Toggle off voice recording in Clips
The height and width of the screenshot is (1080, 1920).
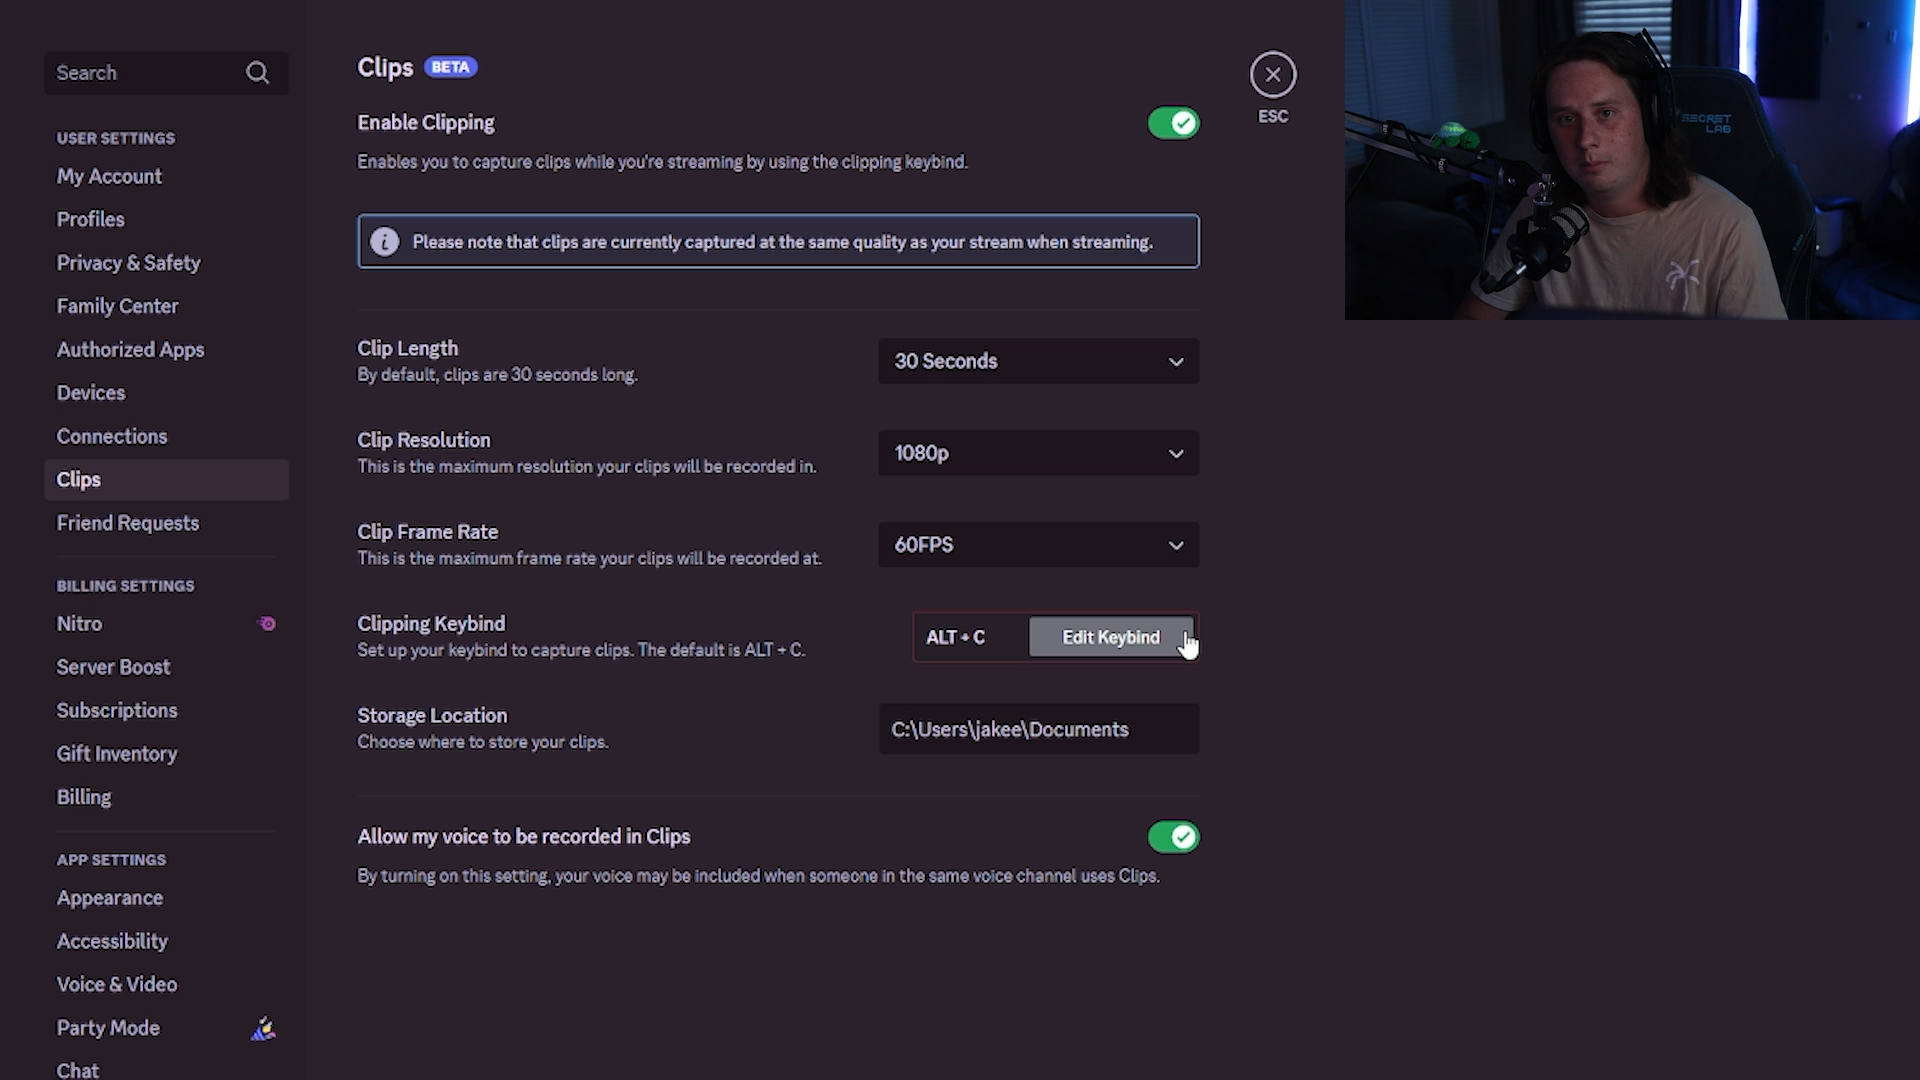coord(1173,837)
